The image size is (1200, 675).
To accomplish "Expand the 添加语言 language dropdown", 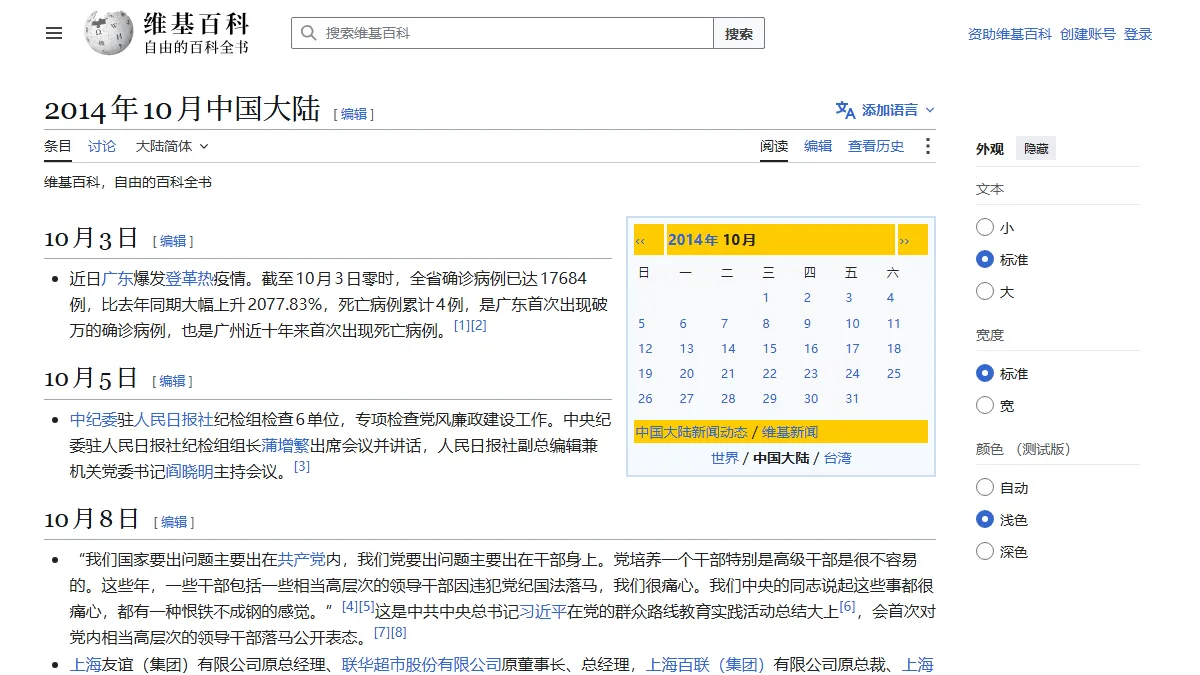I will pos(886,110).
